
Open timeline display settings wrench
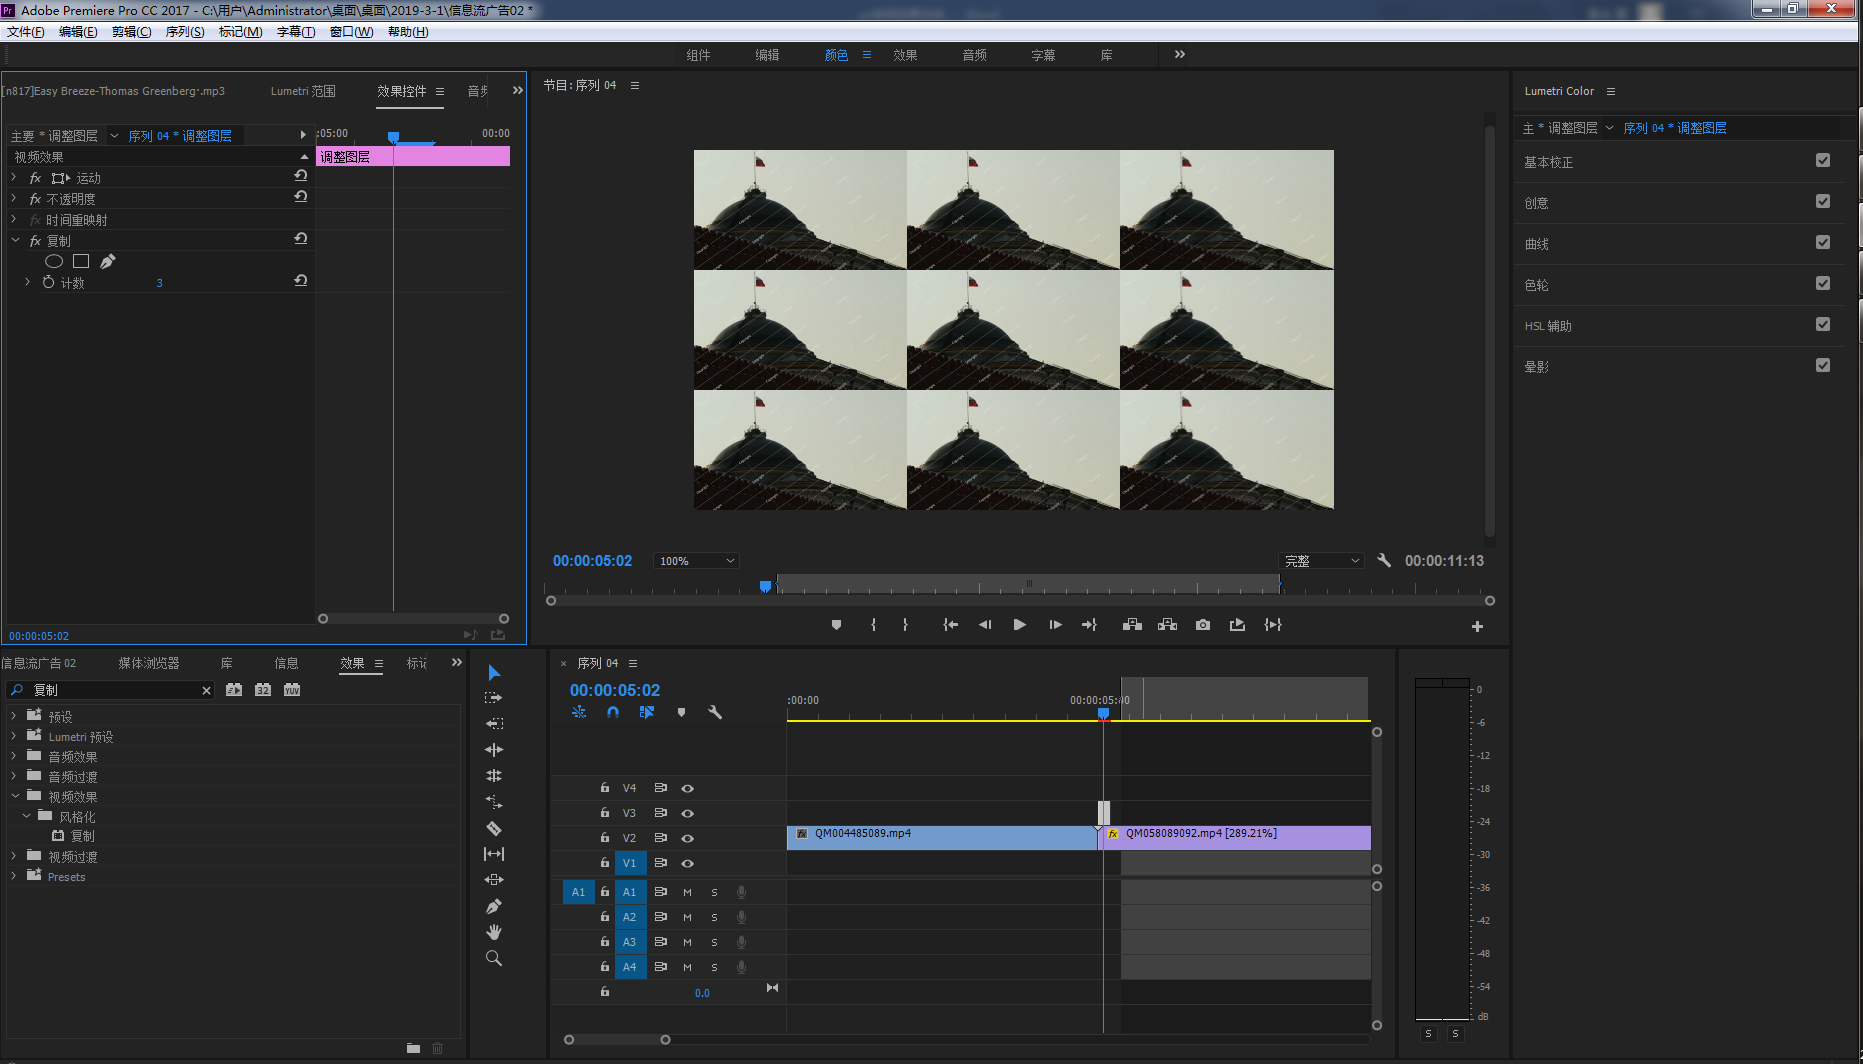pyautogui.click(x=715, y=712)
